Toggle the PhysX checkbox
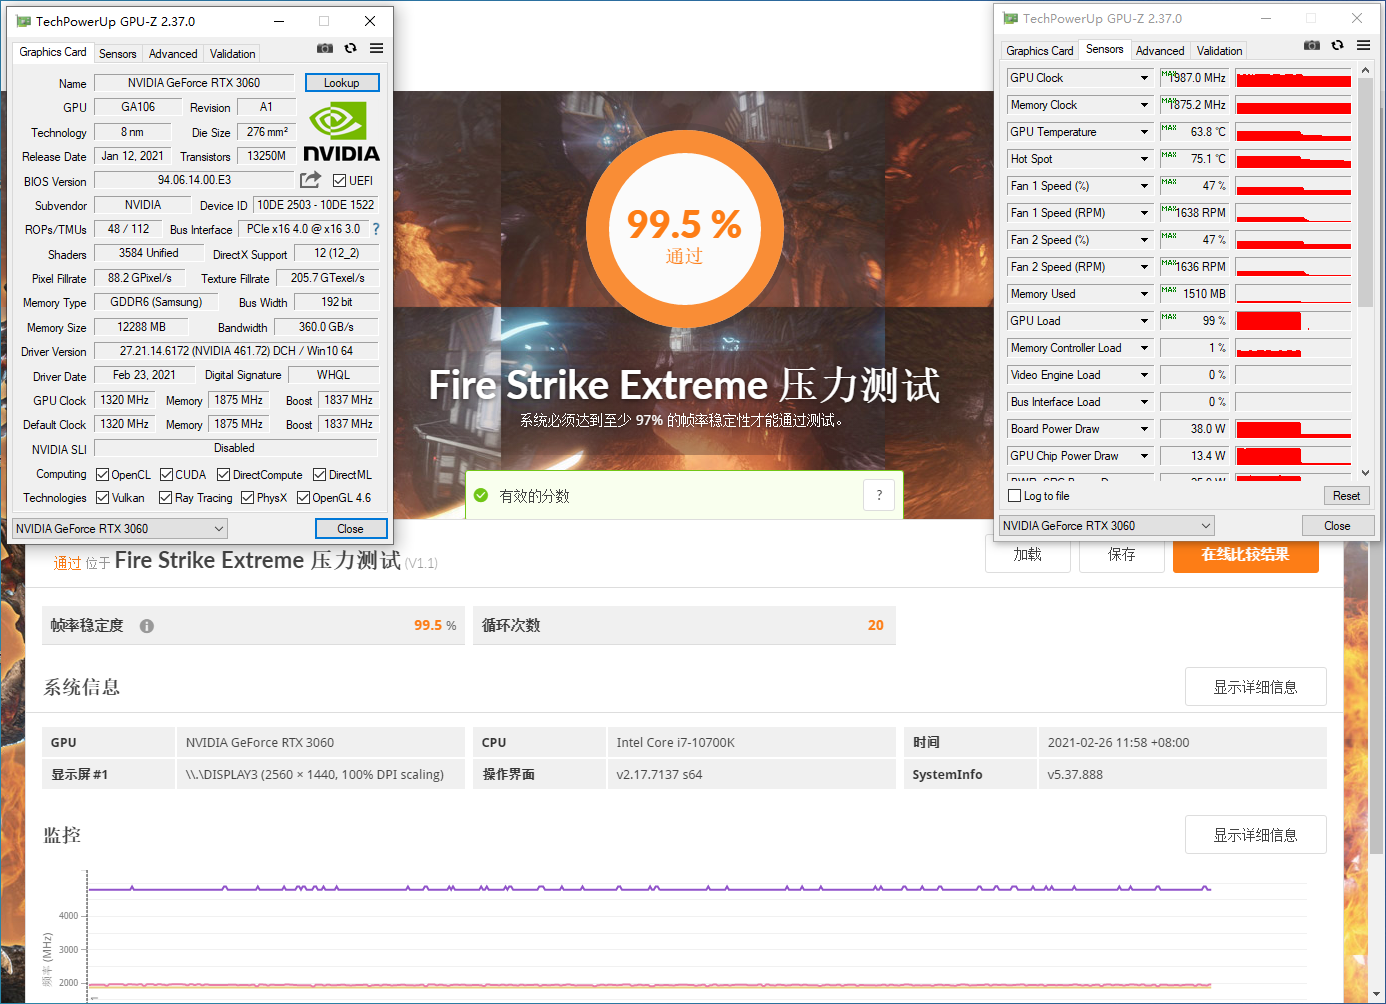The image size is (1386, 1004). 248,497
